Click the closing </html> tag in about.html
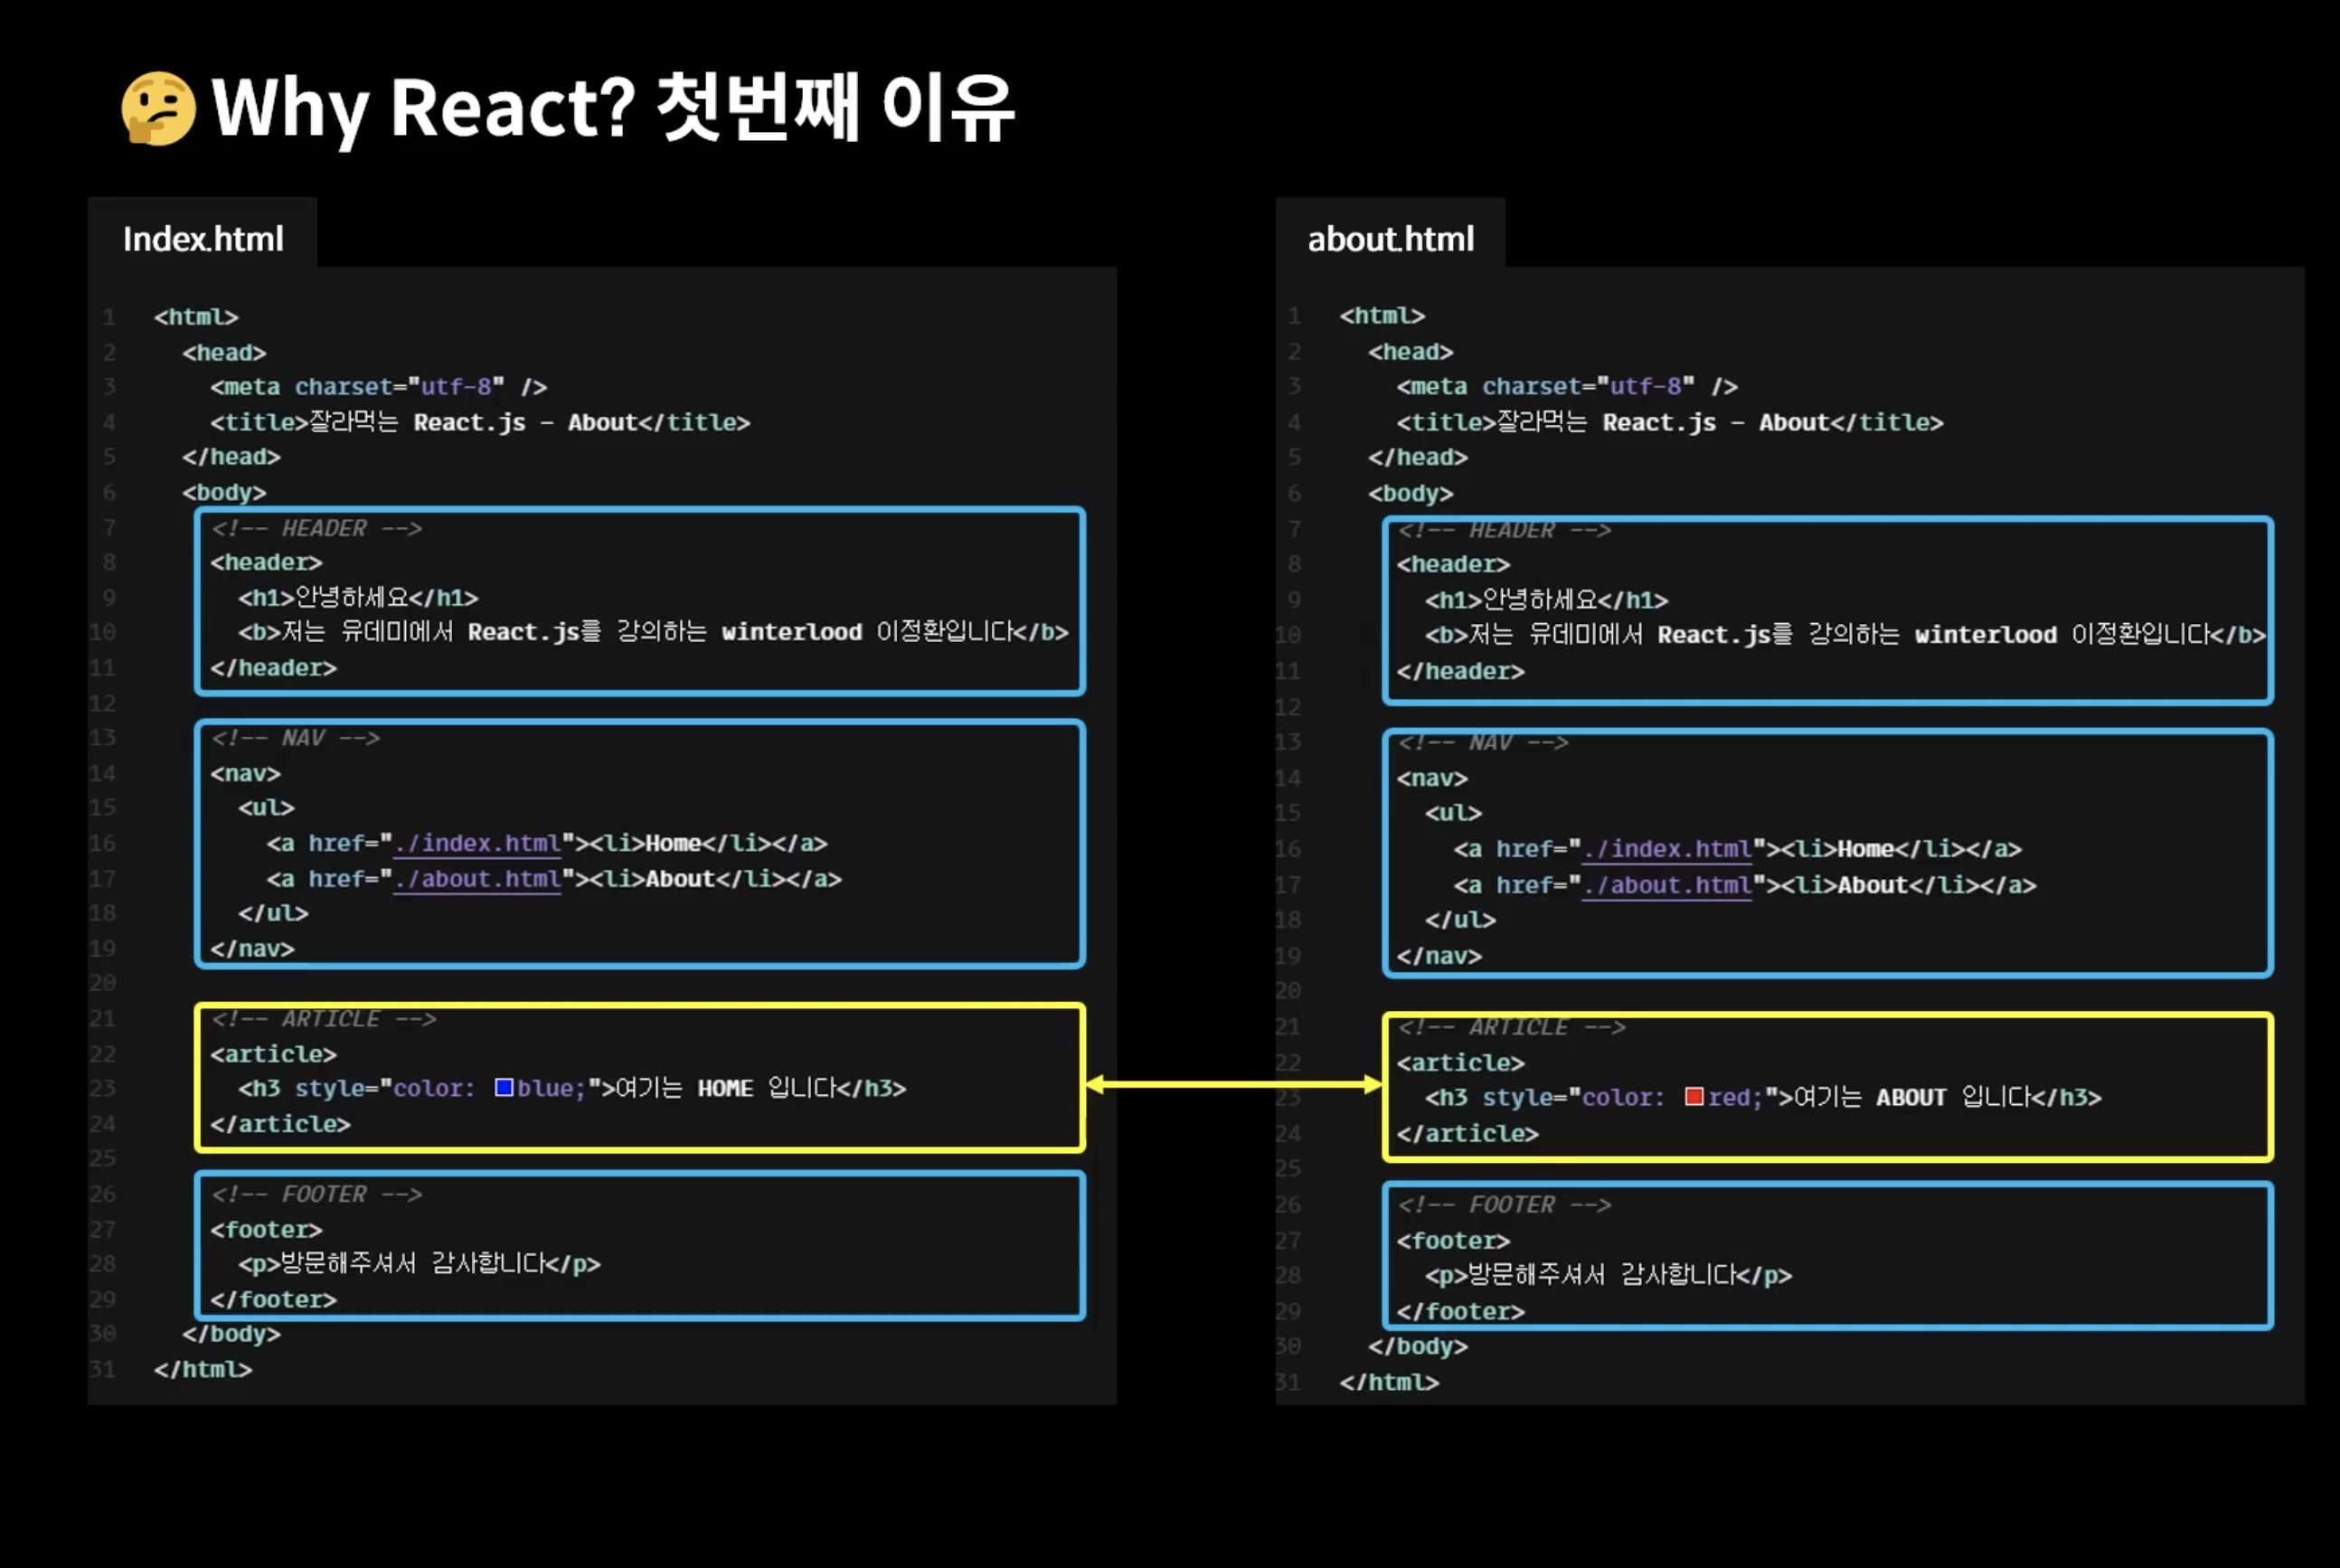 click(1389, 1382)
